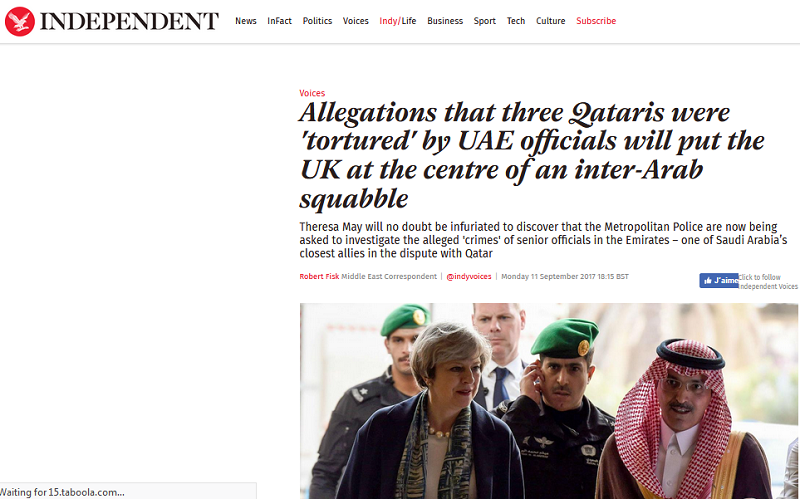Click the 'Click to follow Independent Voices' text
The height and width of the screenshot is (499, 800).
[768, 282]
